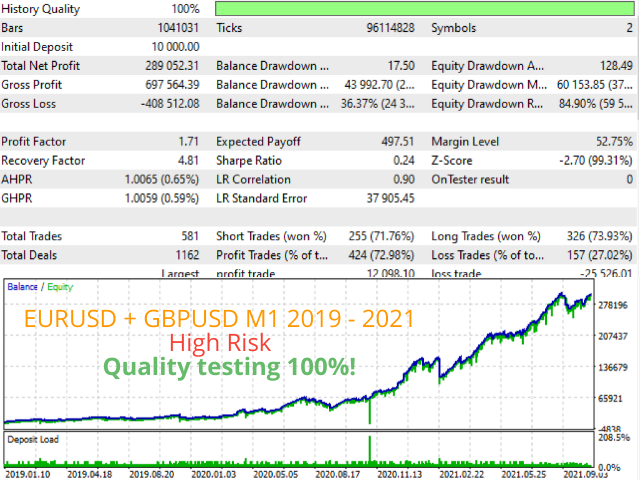Select the Symbols value 2

629,28
